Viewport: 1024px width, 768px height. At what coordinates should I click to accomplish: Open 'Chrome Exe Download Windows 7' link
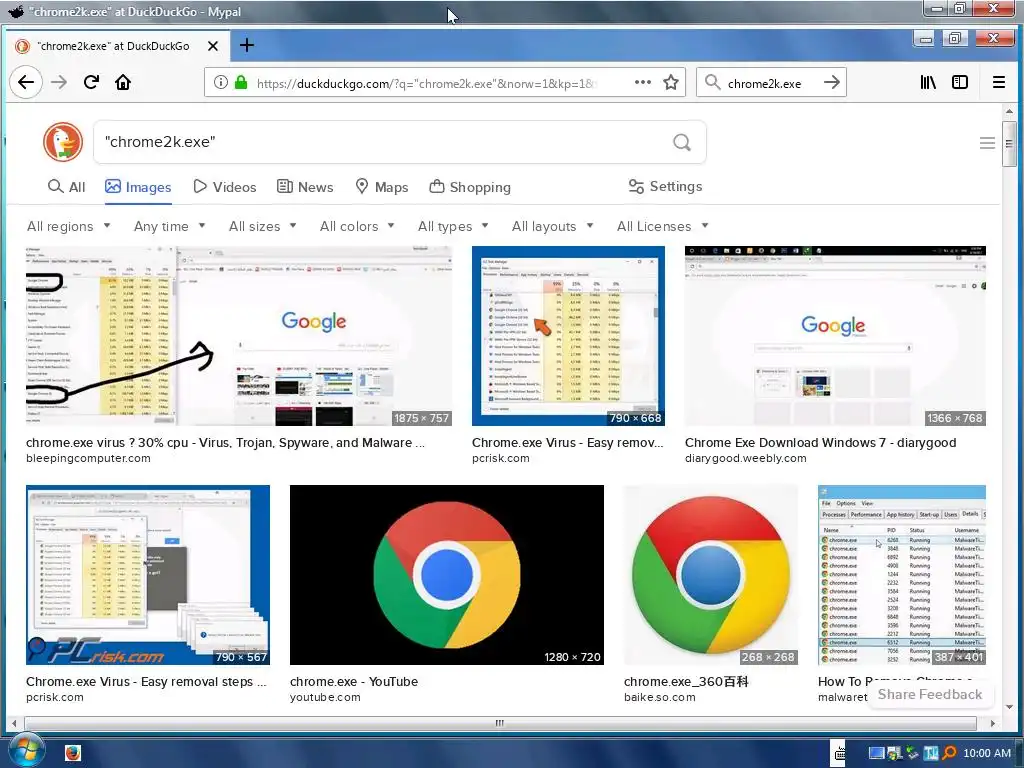point(820,442)
